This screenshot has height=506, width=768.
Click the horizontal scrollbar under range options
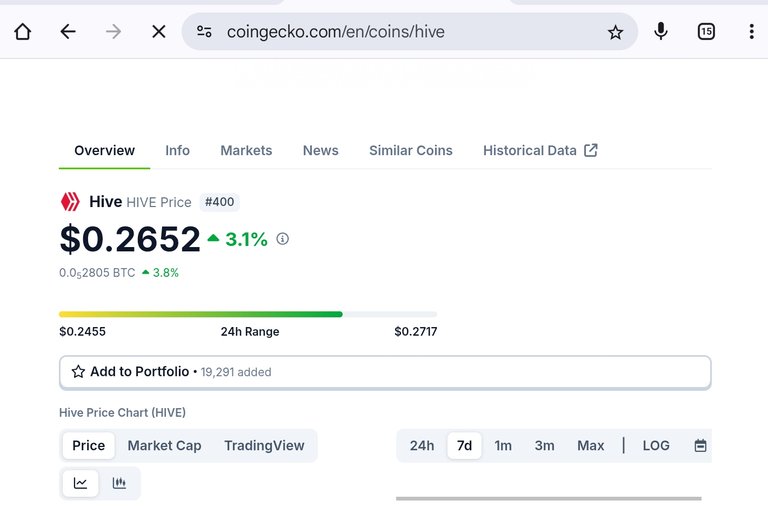[549, 499]
